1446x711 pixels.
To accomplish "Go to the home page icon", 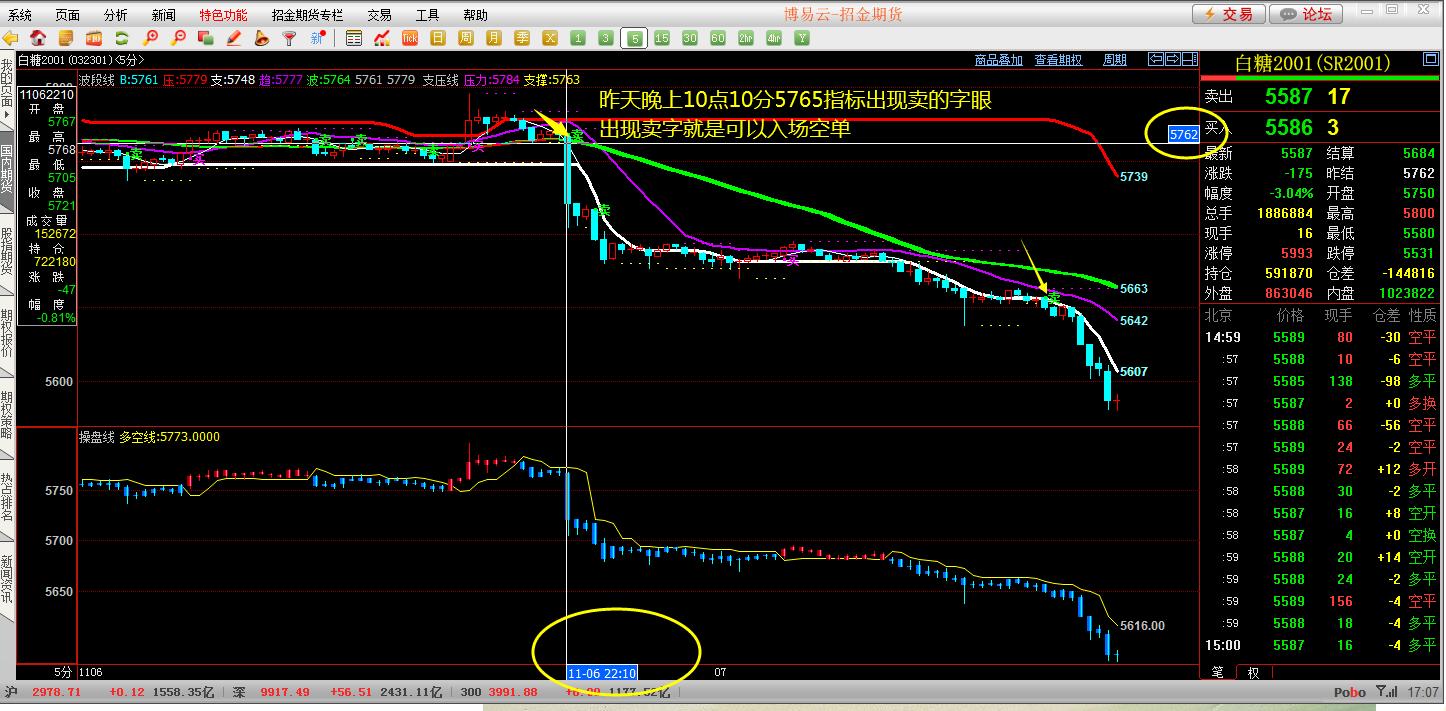I will click(38, 38).
